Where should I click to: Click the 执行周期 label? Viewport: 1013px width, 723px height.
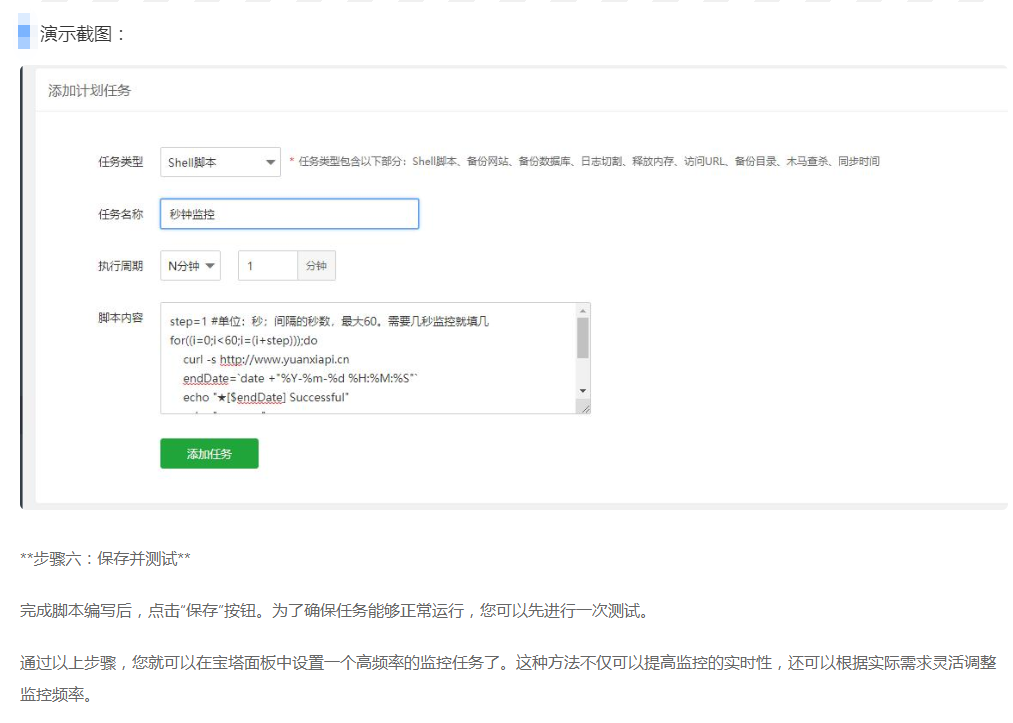coord(120,266)
